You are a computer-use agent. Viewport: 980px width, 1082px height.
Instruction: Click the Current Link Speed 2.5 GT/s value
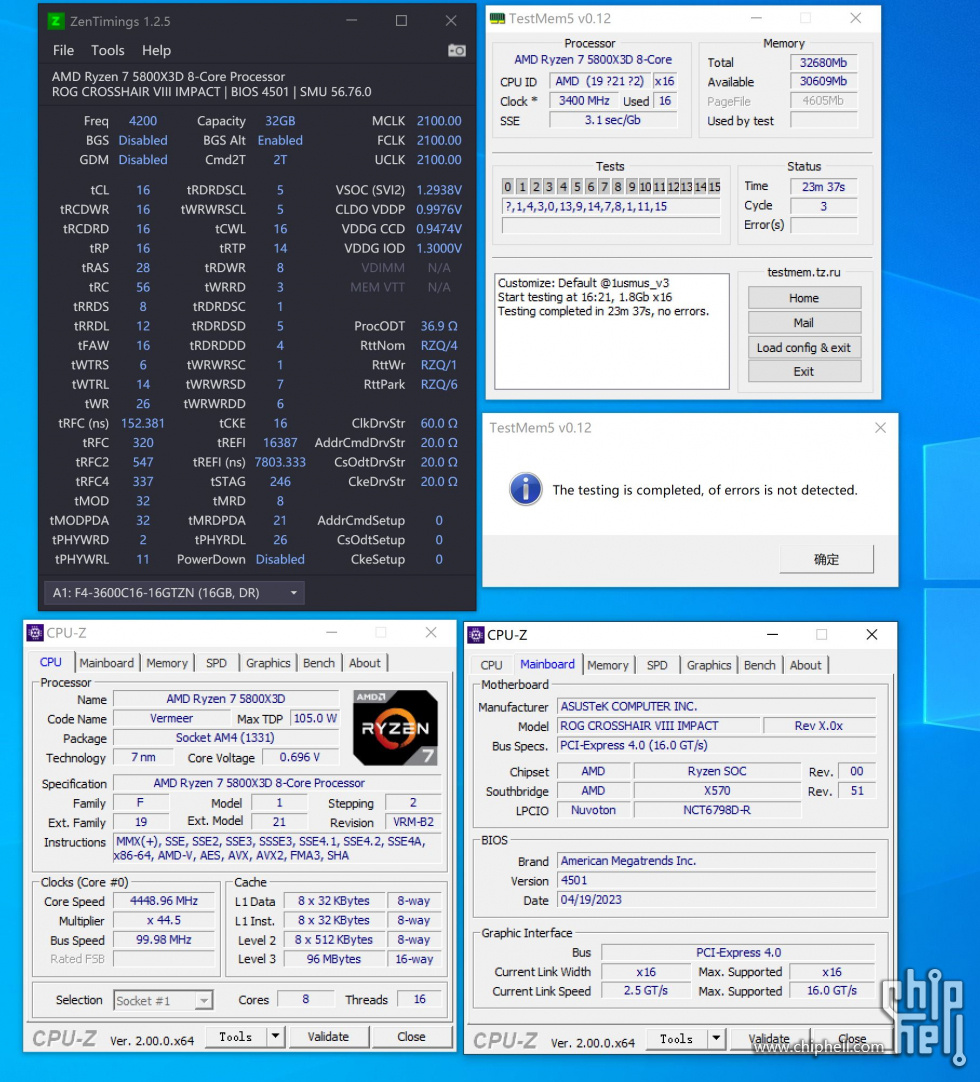pos(646,990)
